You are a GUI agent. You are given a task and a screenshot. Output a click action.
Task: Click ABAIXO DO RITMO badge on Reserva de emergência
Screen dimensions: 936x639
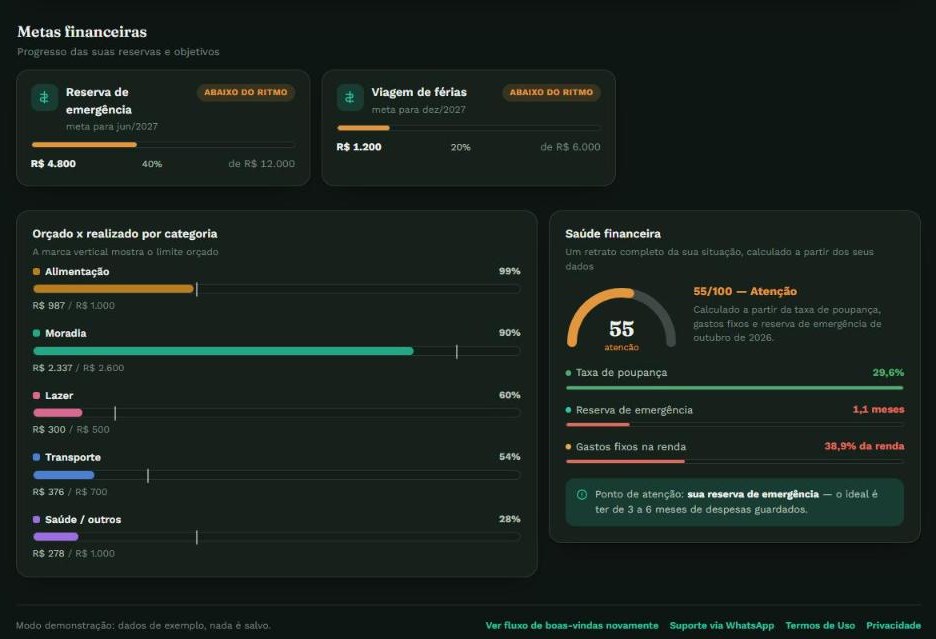[246, 92]
